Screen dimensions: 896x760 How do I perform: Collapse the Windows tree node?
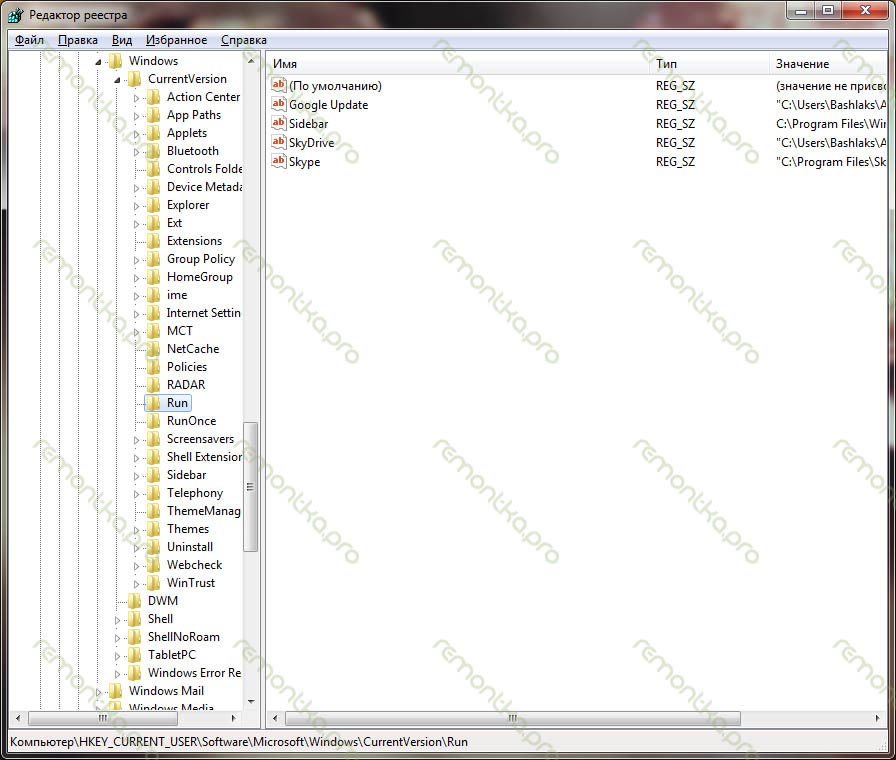pyautogui.click(x=98, y=62)
